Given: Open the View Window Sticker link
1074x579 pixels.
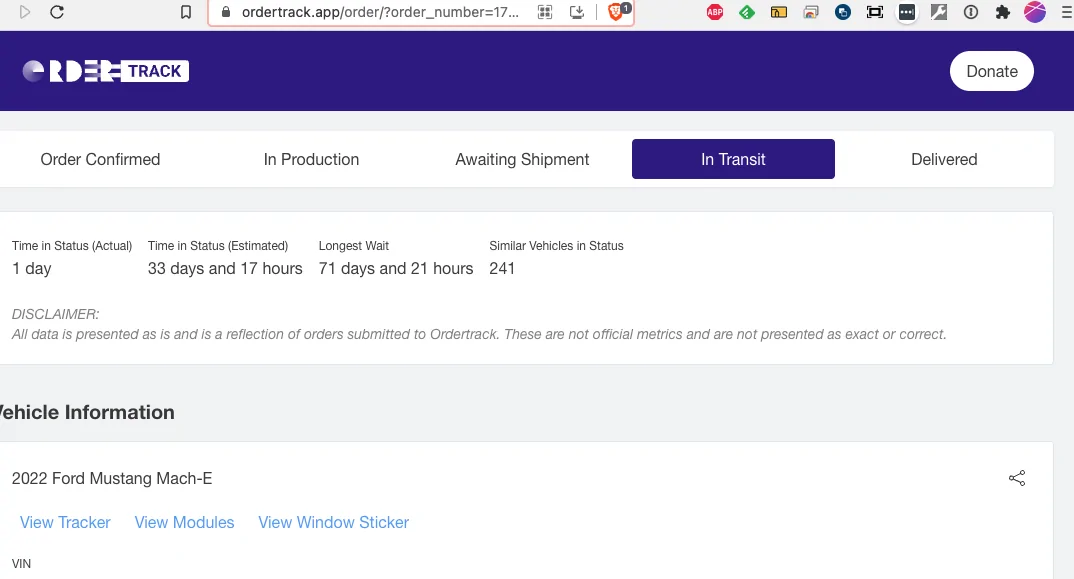Looking at the screenshot, I should pyautogui.click(x=334, y=522).
